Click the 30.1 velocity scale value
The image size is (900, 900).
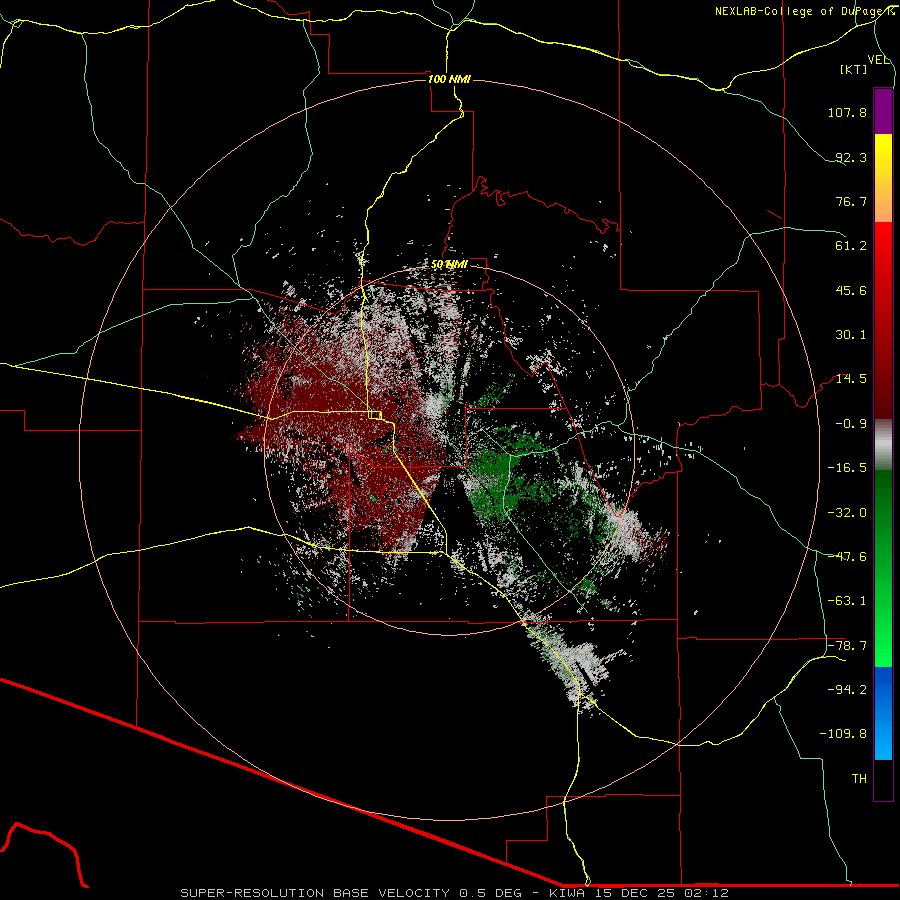[x=851, y=335]
